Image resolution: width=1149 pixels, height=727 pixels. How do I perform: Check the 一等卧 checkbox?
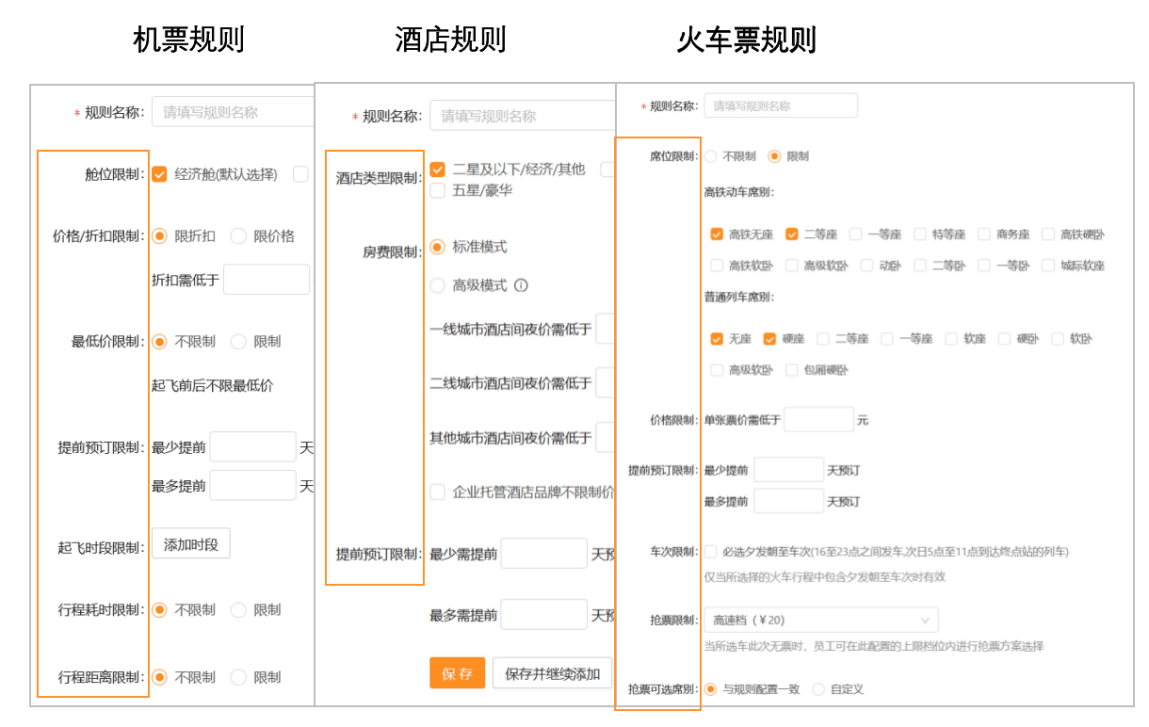(x=984, y=265)
